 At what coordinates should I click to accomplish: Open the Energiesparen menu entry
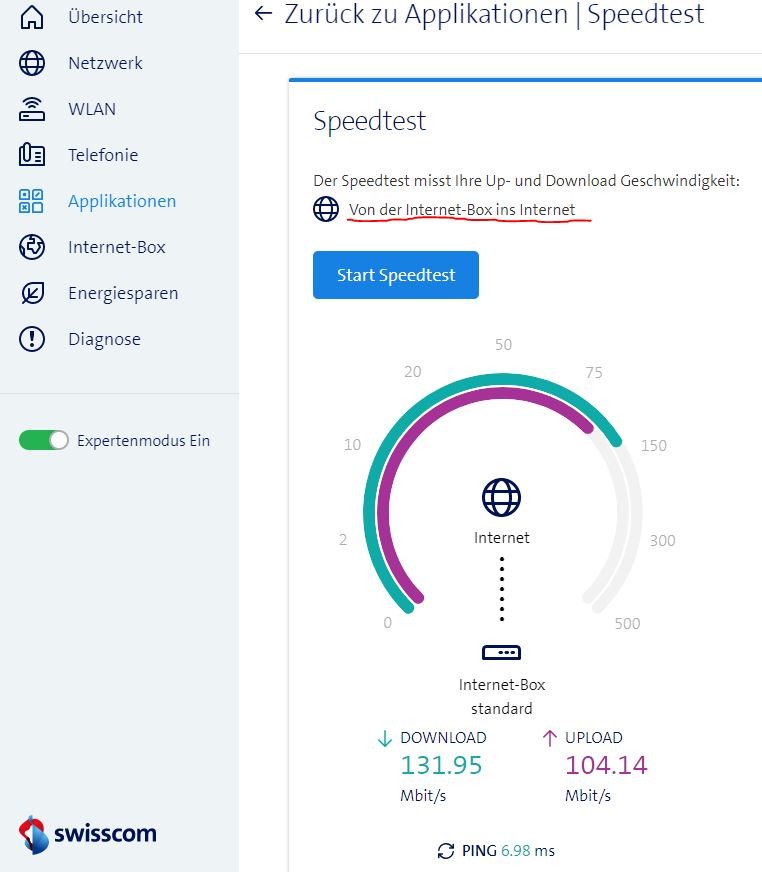(x=123, y=293)
